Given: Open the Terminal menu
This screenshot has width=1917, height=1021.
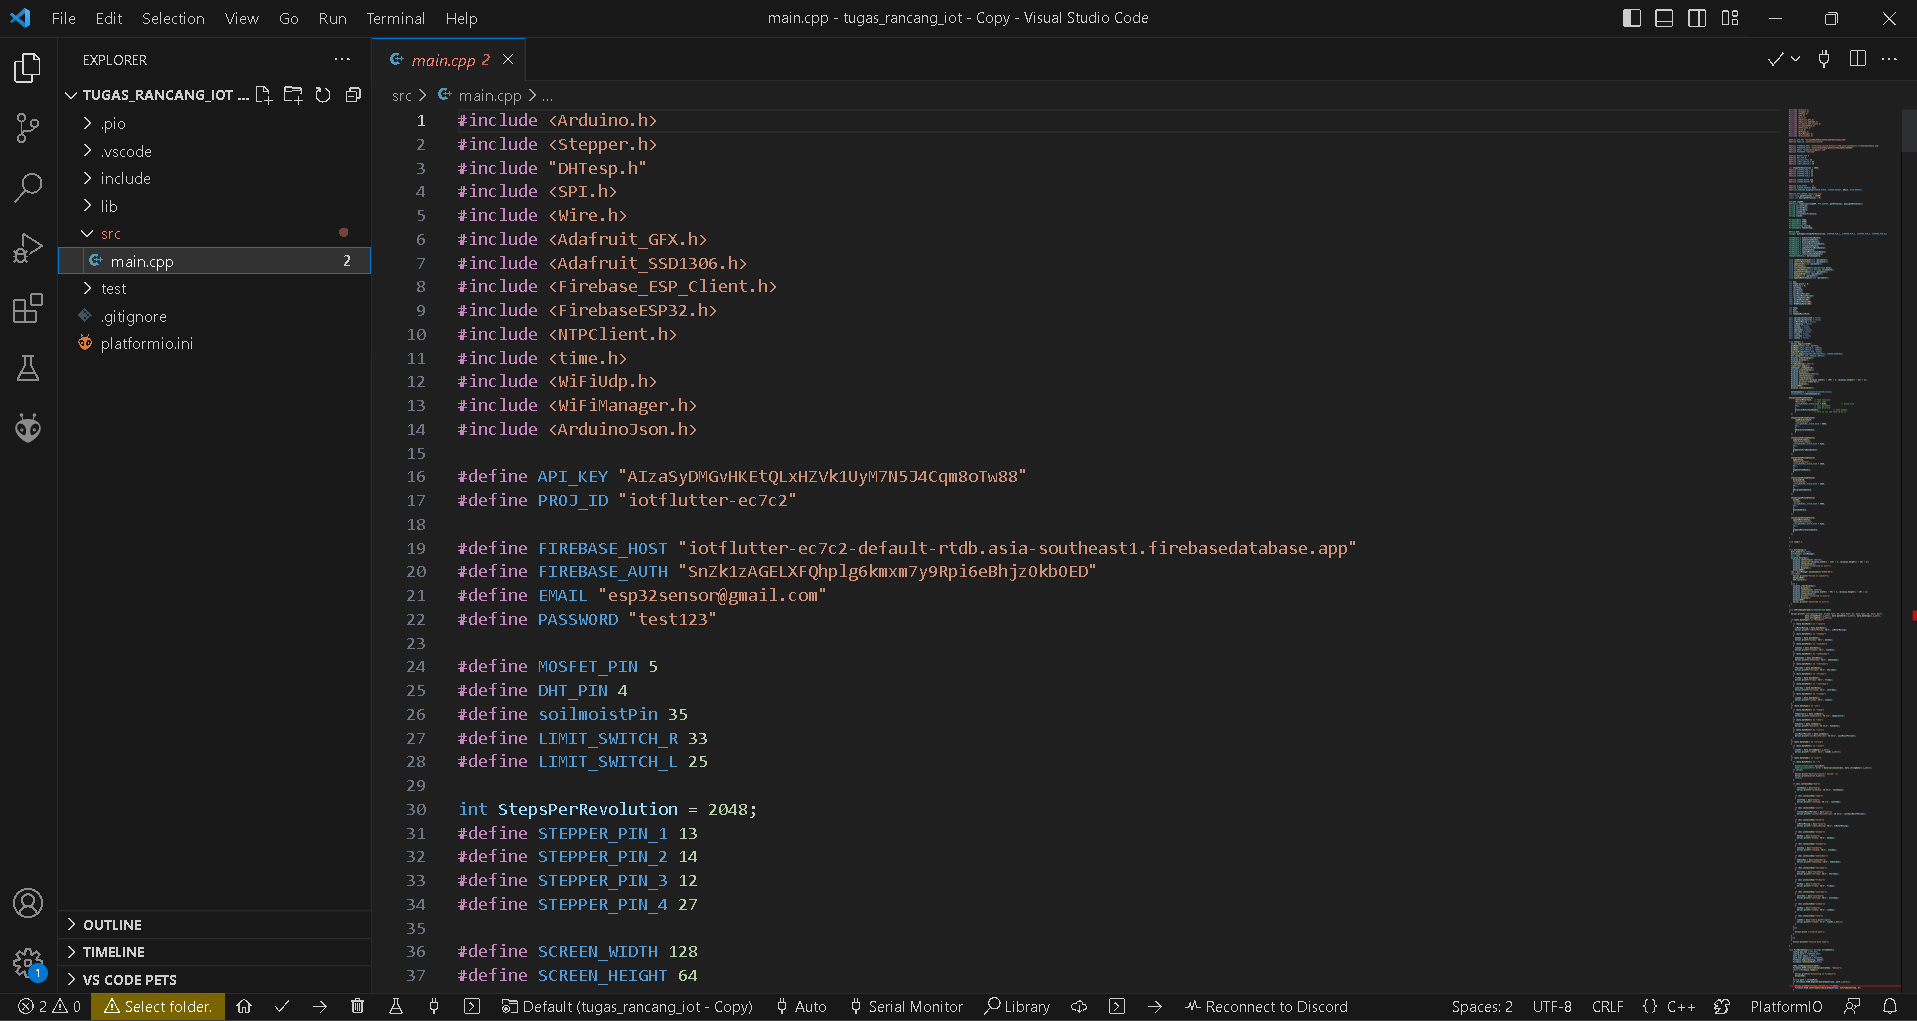Looking at the screenshot, I should coord(396,18).
